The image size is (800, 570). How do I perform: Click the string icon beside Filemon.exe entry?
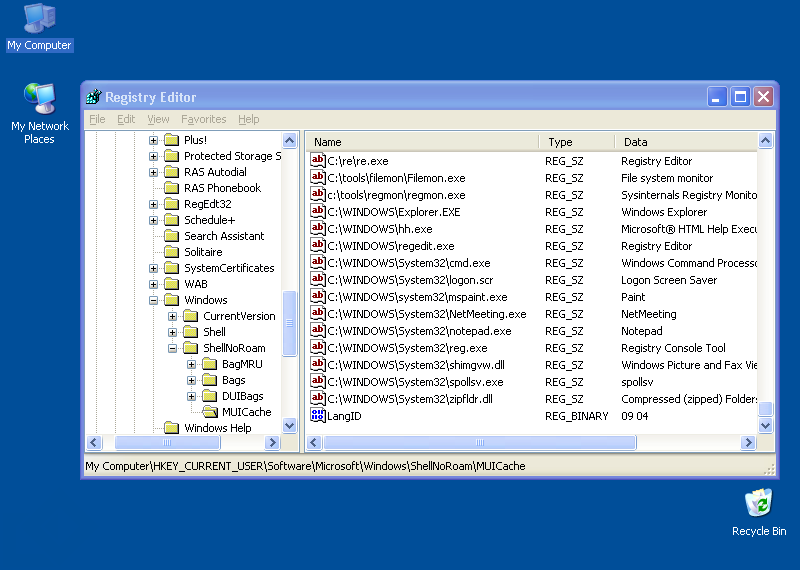click(x=317, y=178)
